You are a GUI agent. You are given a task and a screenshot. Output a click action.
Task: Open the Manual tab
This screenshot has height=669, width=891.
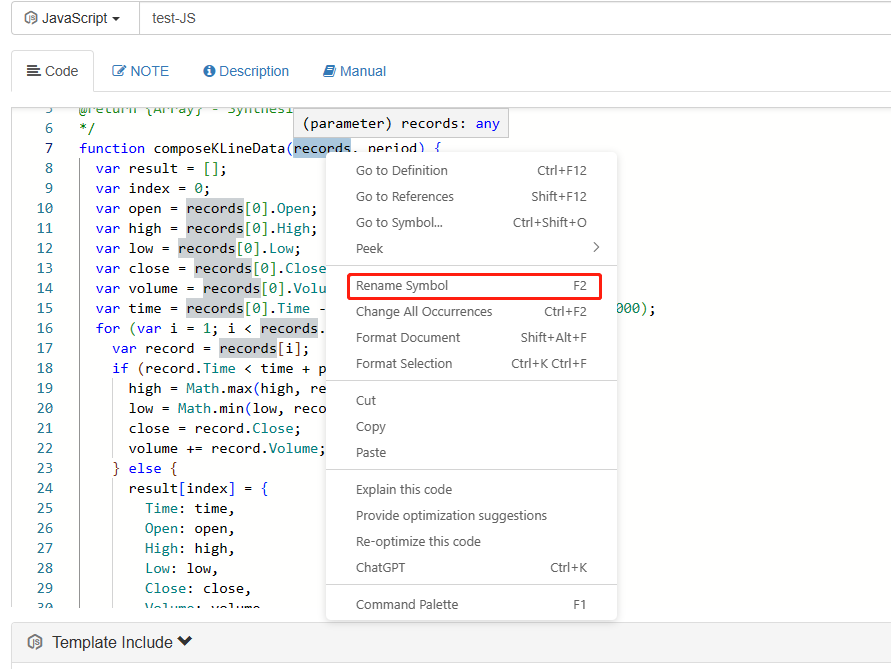point(354,71)
